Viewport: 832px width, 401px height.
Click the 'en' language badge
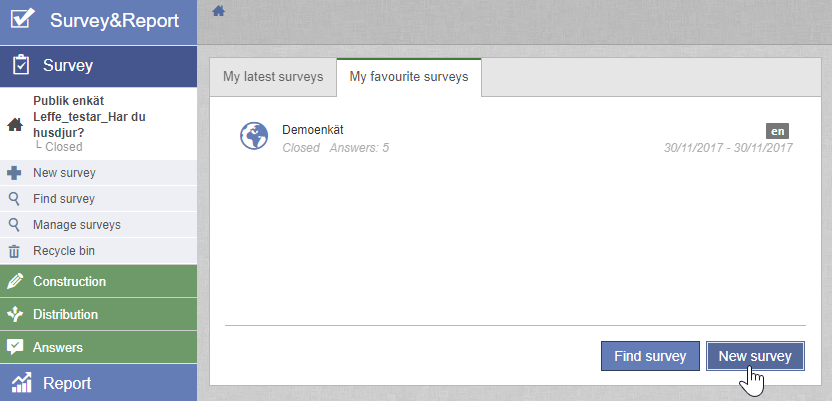[x=778, y=130]
